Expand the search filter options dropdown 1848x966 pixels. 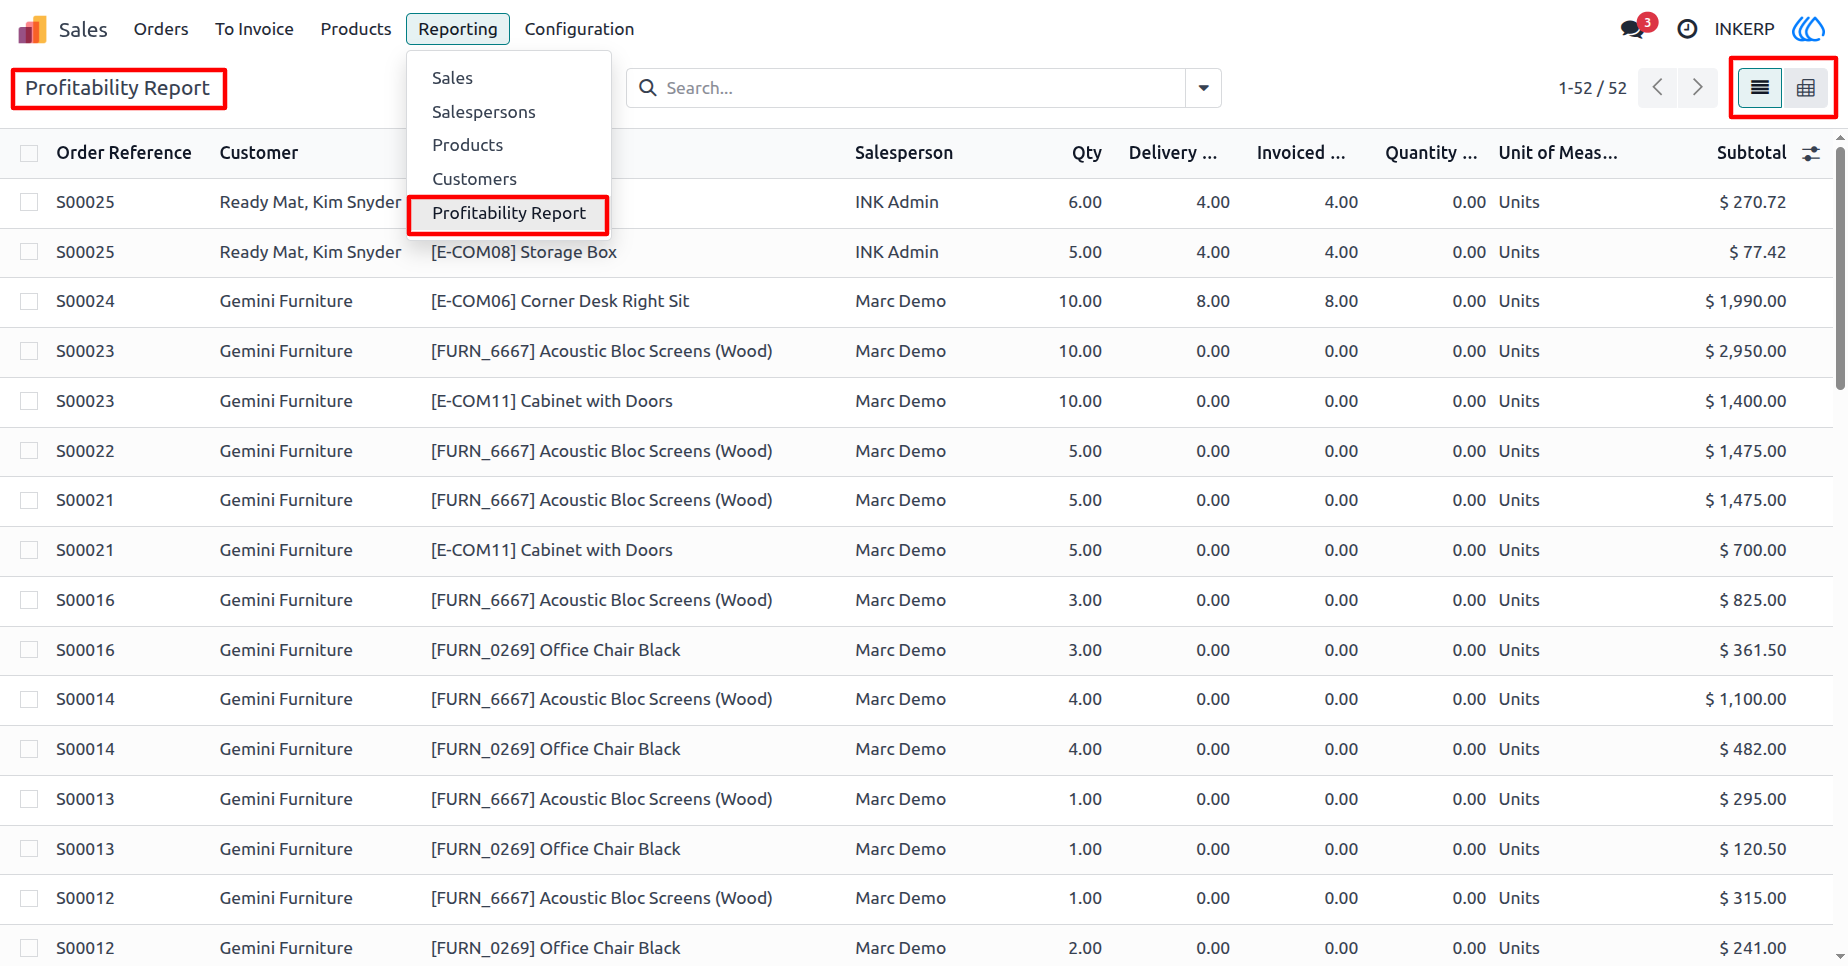tap(1203, 88)
